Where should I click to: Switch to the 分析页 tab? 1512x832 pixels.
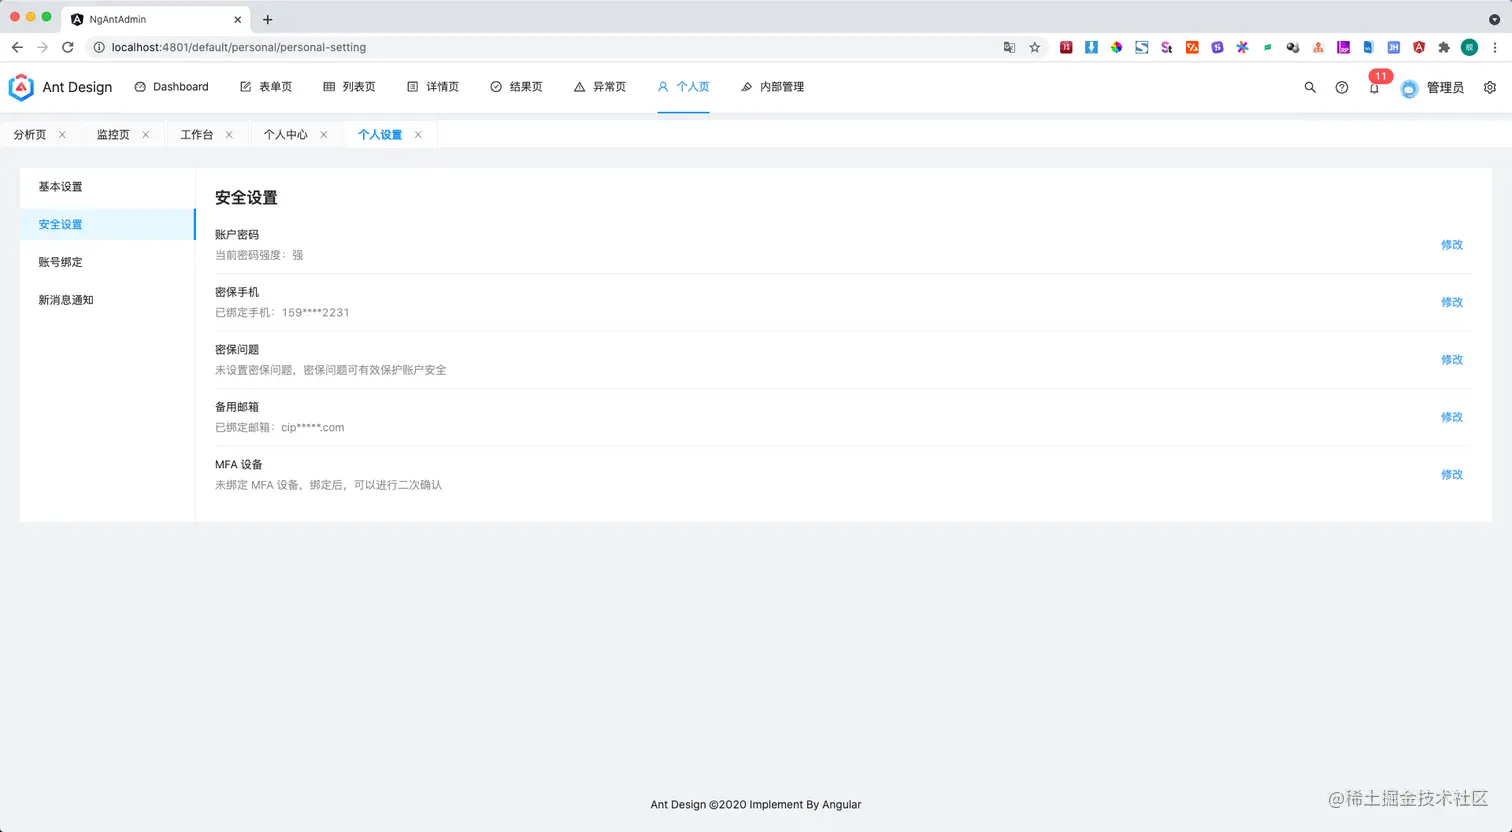[30, 135]
